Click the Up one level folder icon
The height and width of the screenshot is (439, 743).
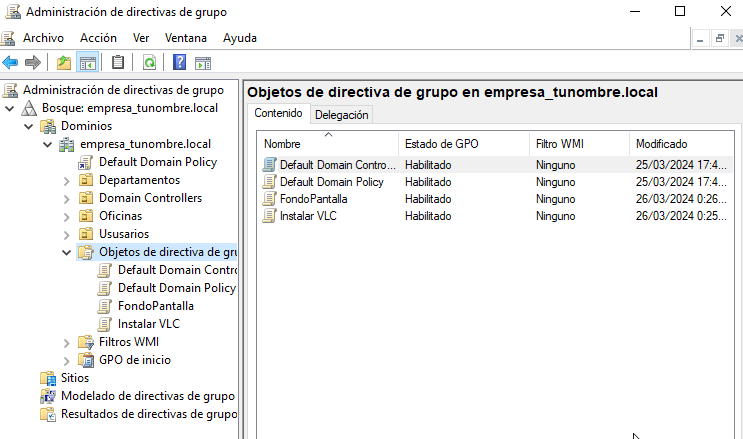tap(63, 62)
